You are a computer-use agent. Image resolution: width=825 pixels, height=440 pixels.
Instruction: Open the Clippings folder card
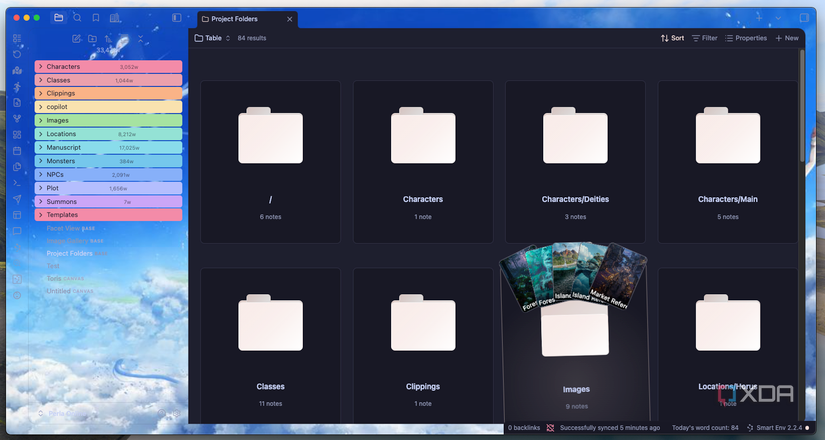[423, 345]
